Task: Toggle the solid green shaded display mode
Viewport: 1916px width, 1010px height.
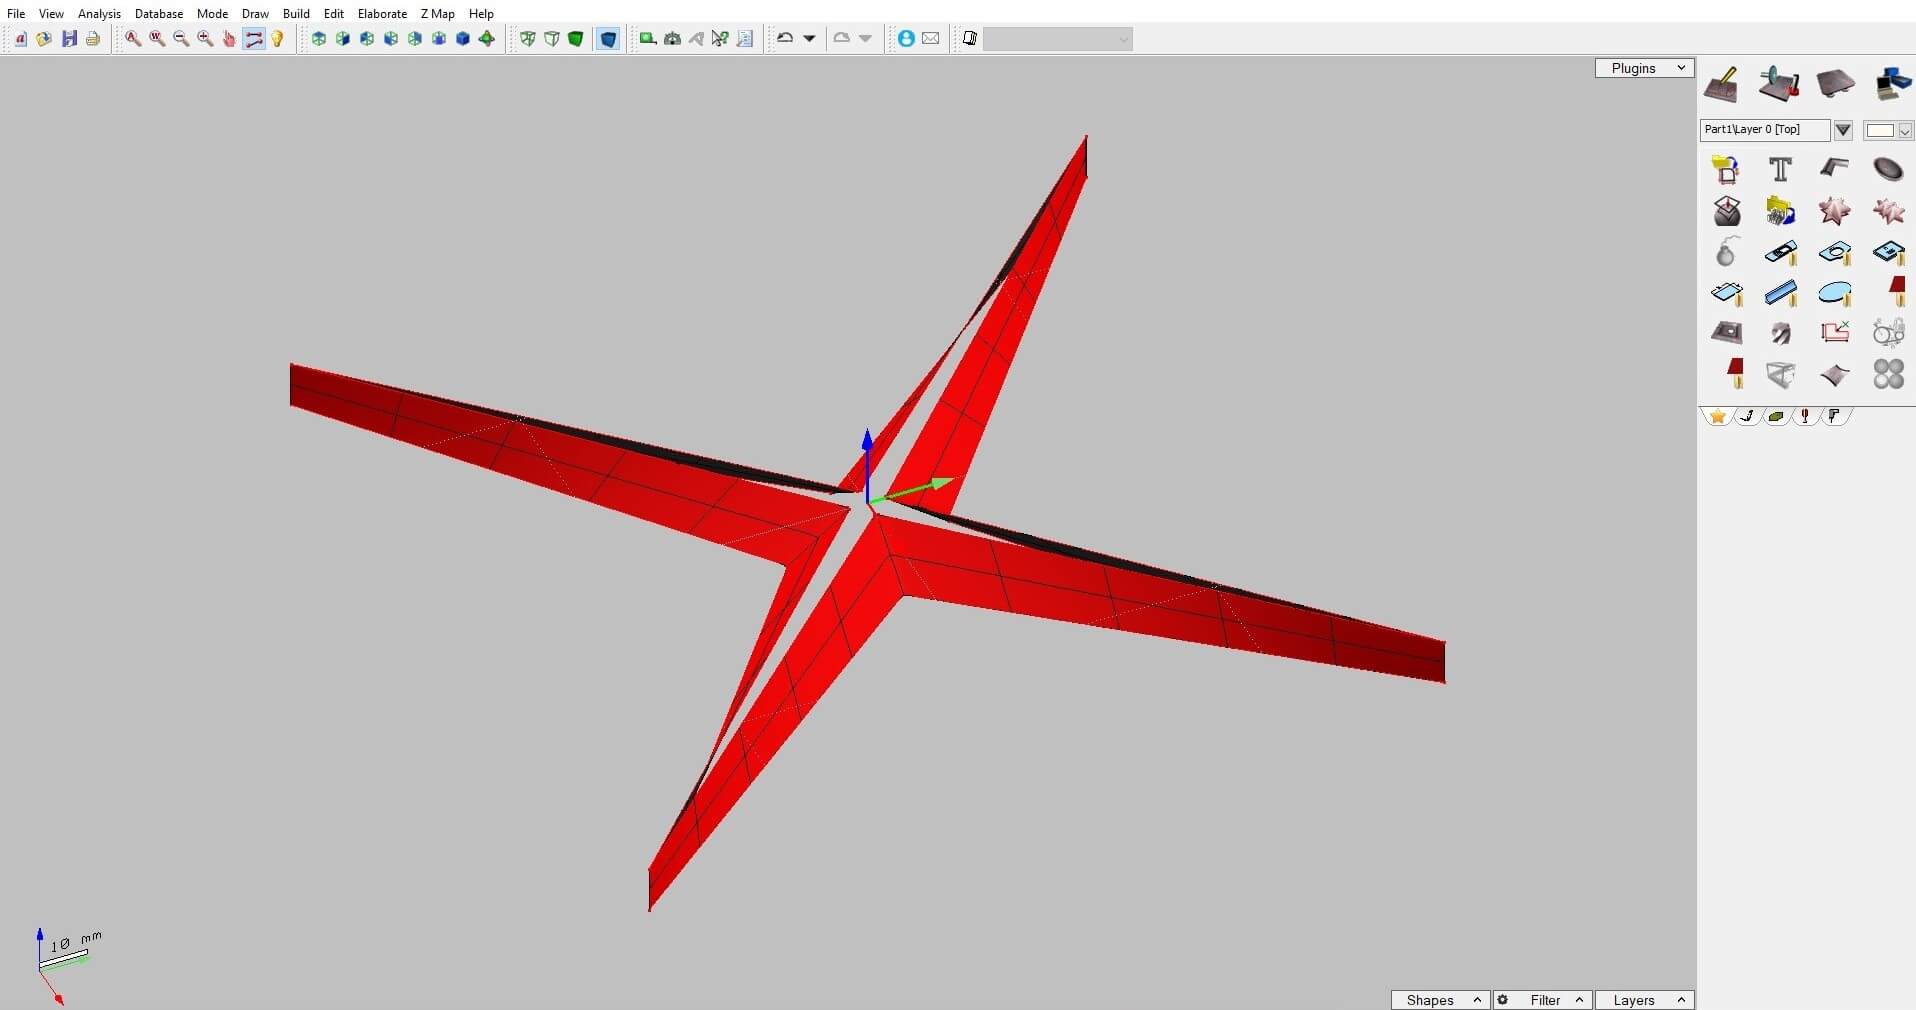Action: [x=576, y=39]
